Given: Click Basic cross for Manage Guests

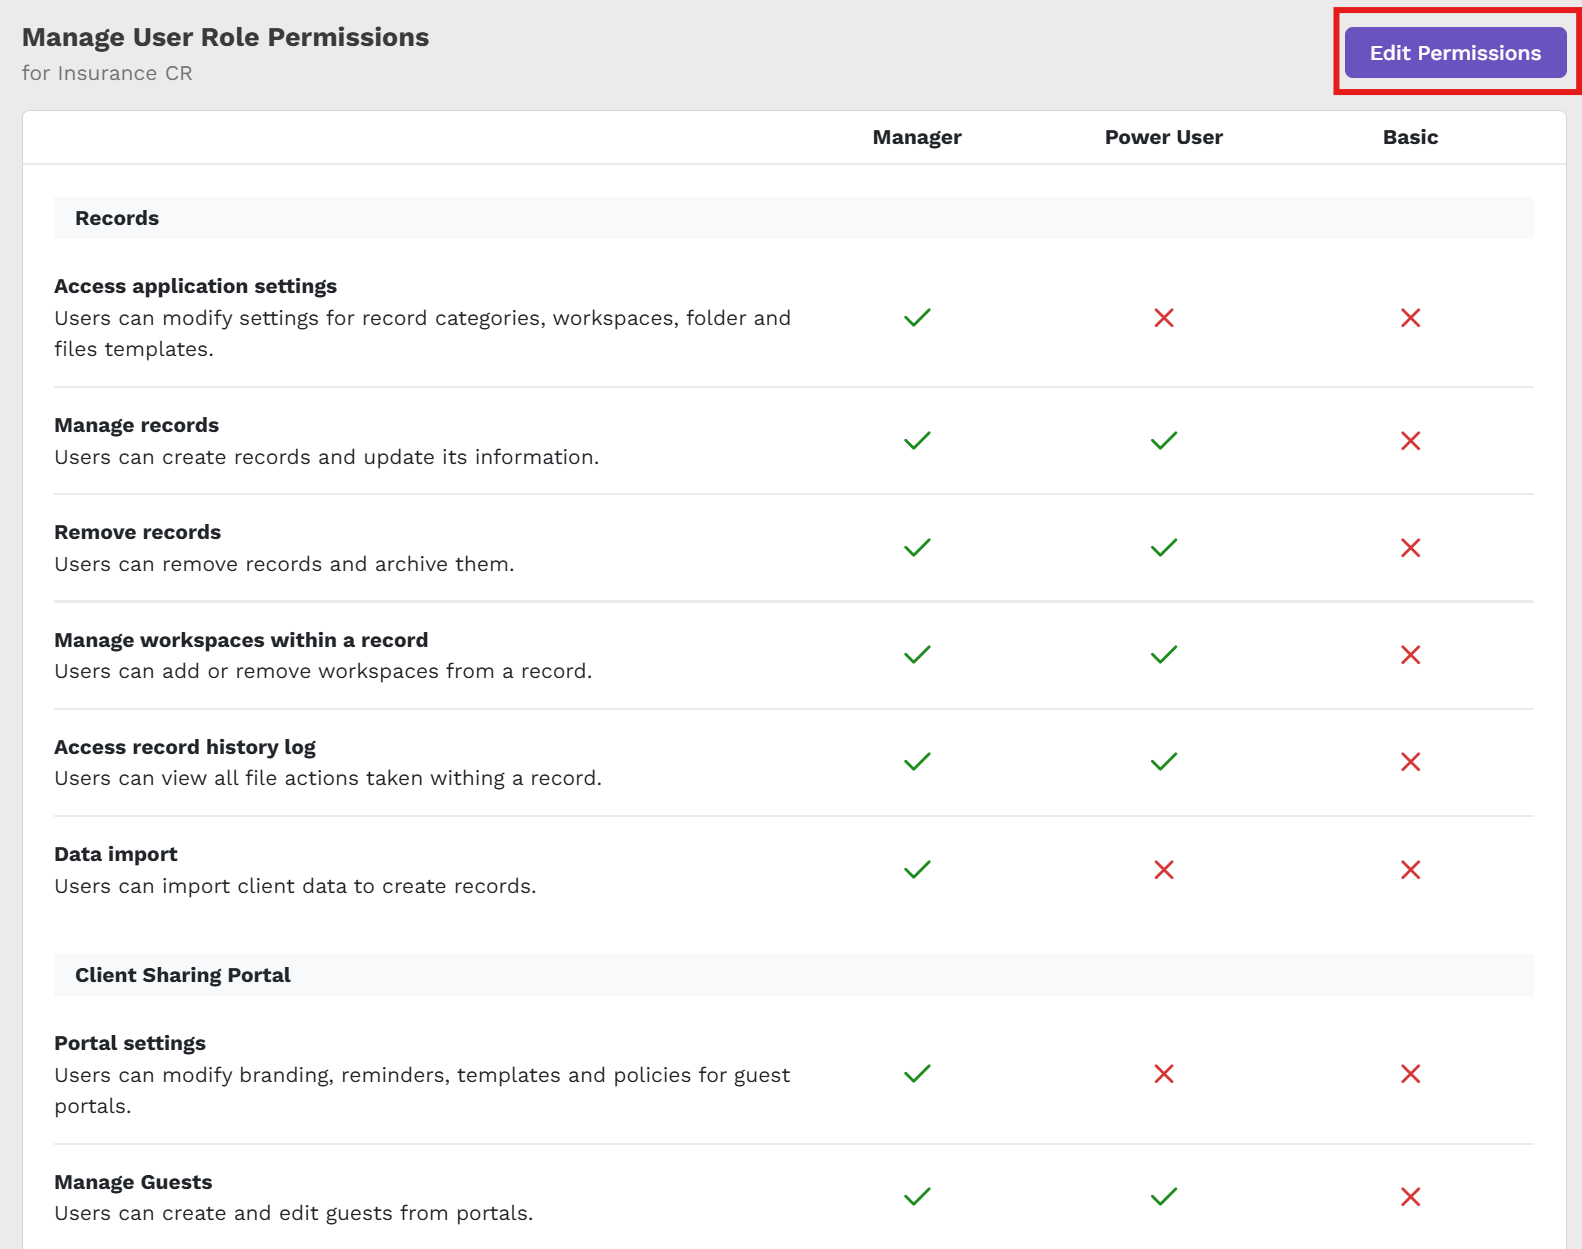Looking at the screenshot, I should [1411, 1197].
